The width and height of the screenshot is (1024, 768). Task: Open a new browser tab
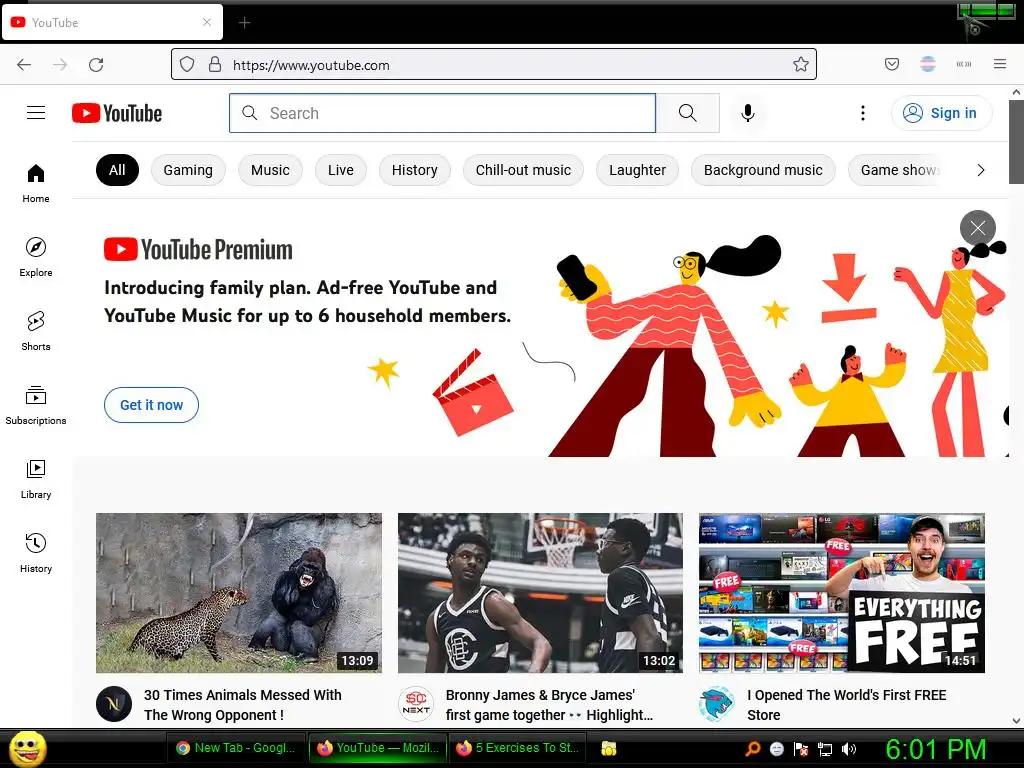click(244, 23)
